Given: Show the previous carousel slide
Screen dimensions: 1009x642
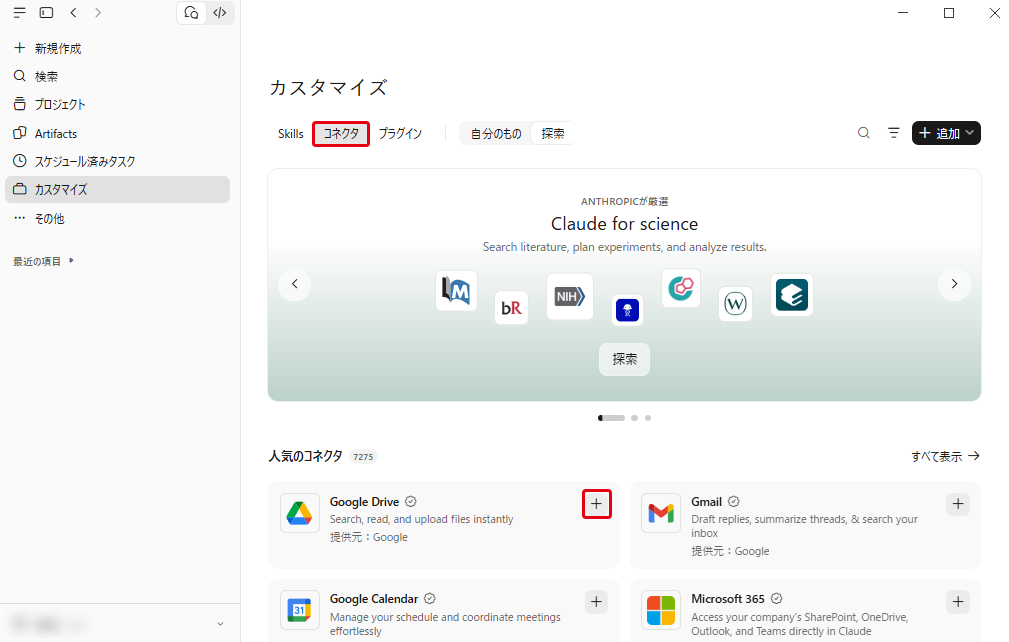Looking at the screenshot, I should pyautogui.click(x=295, y=284).
